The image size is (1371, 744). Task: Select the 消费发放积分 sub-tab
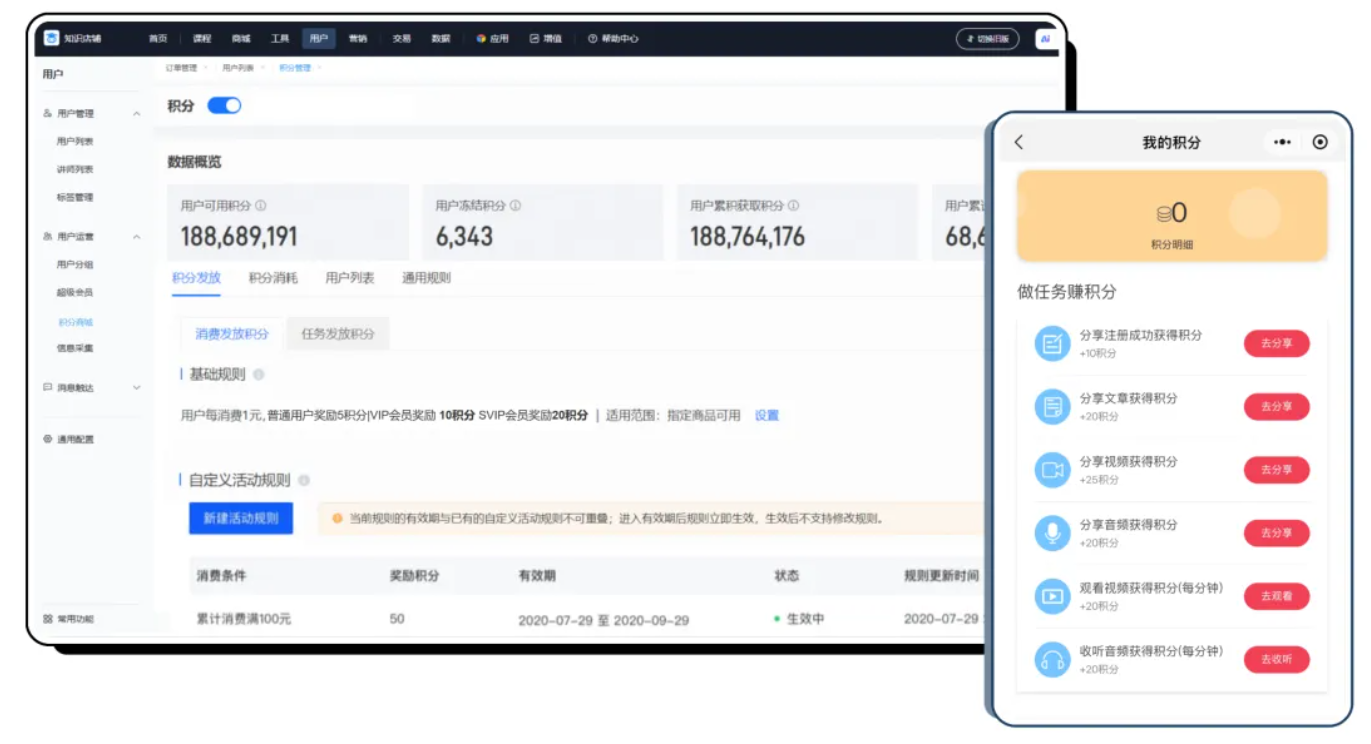click(x=232, y=334)
